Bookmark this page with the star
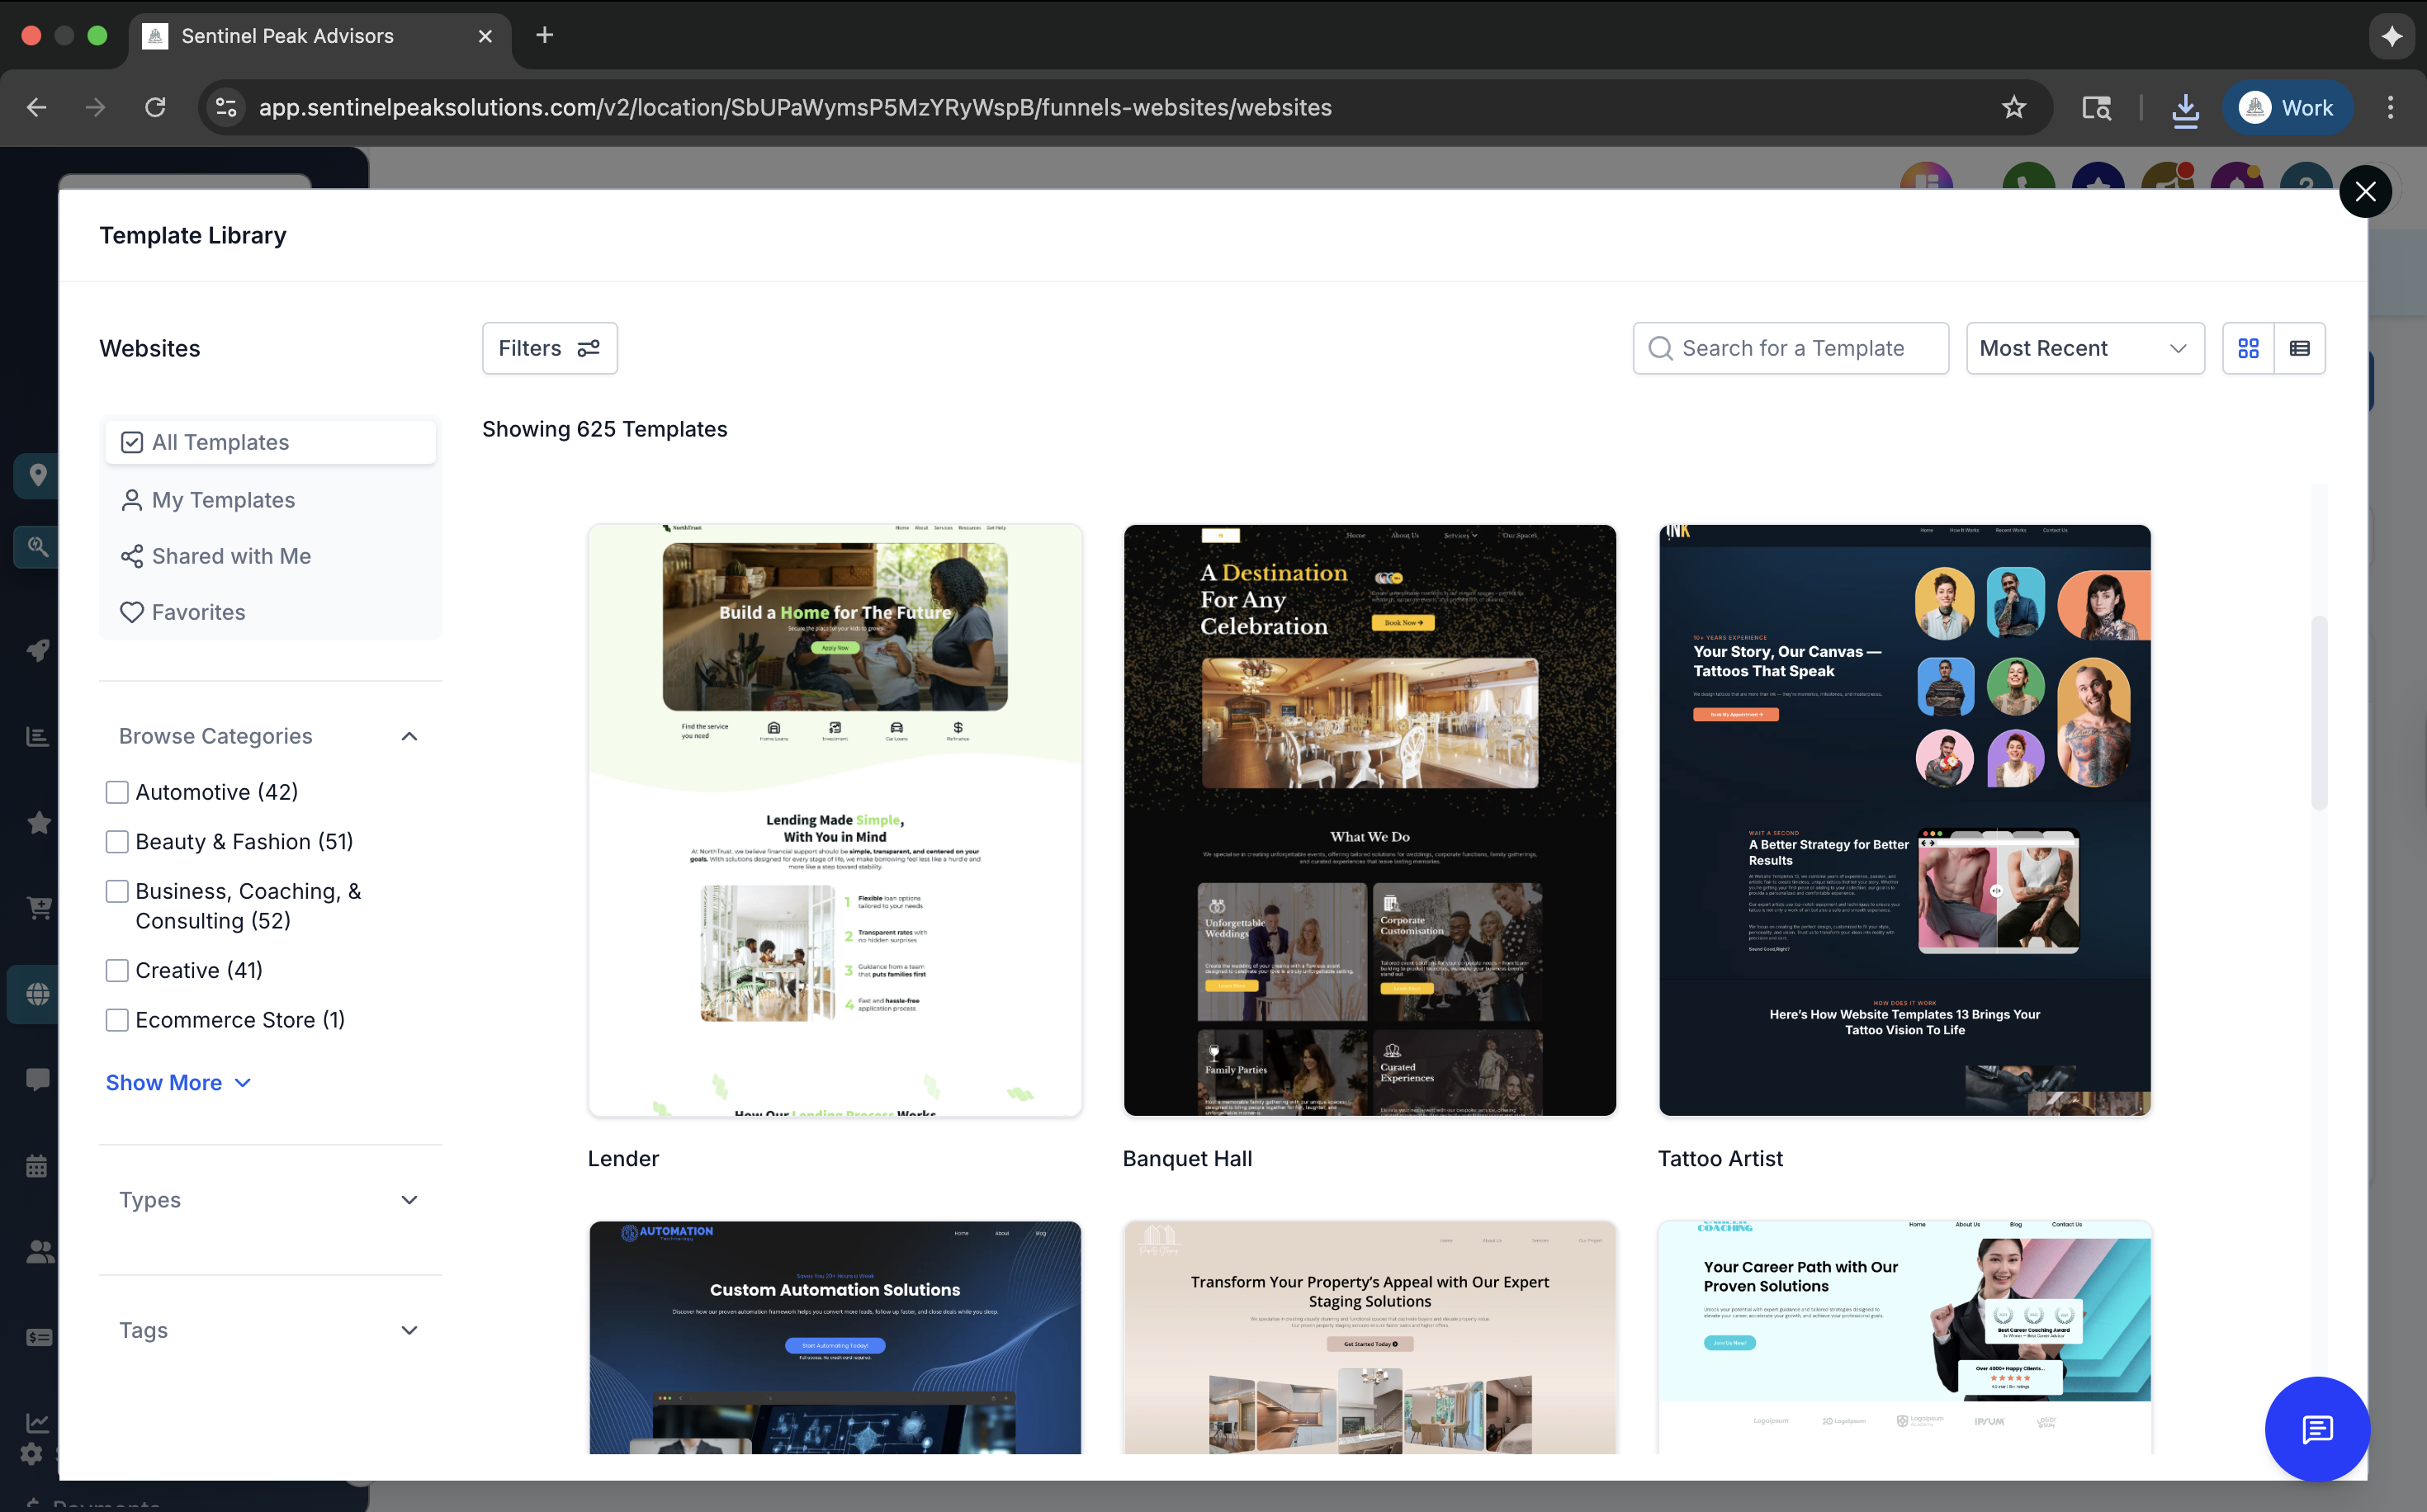Screen dimensions: 2427x1512 click(2013, 107)
